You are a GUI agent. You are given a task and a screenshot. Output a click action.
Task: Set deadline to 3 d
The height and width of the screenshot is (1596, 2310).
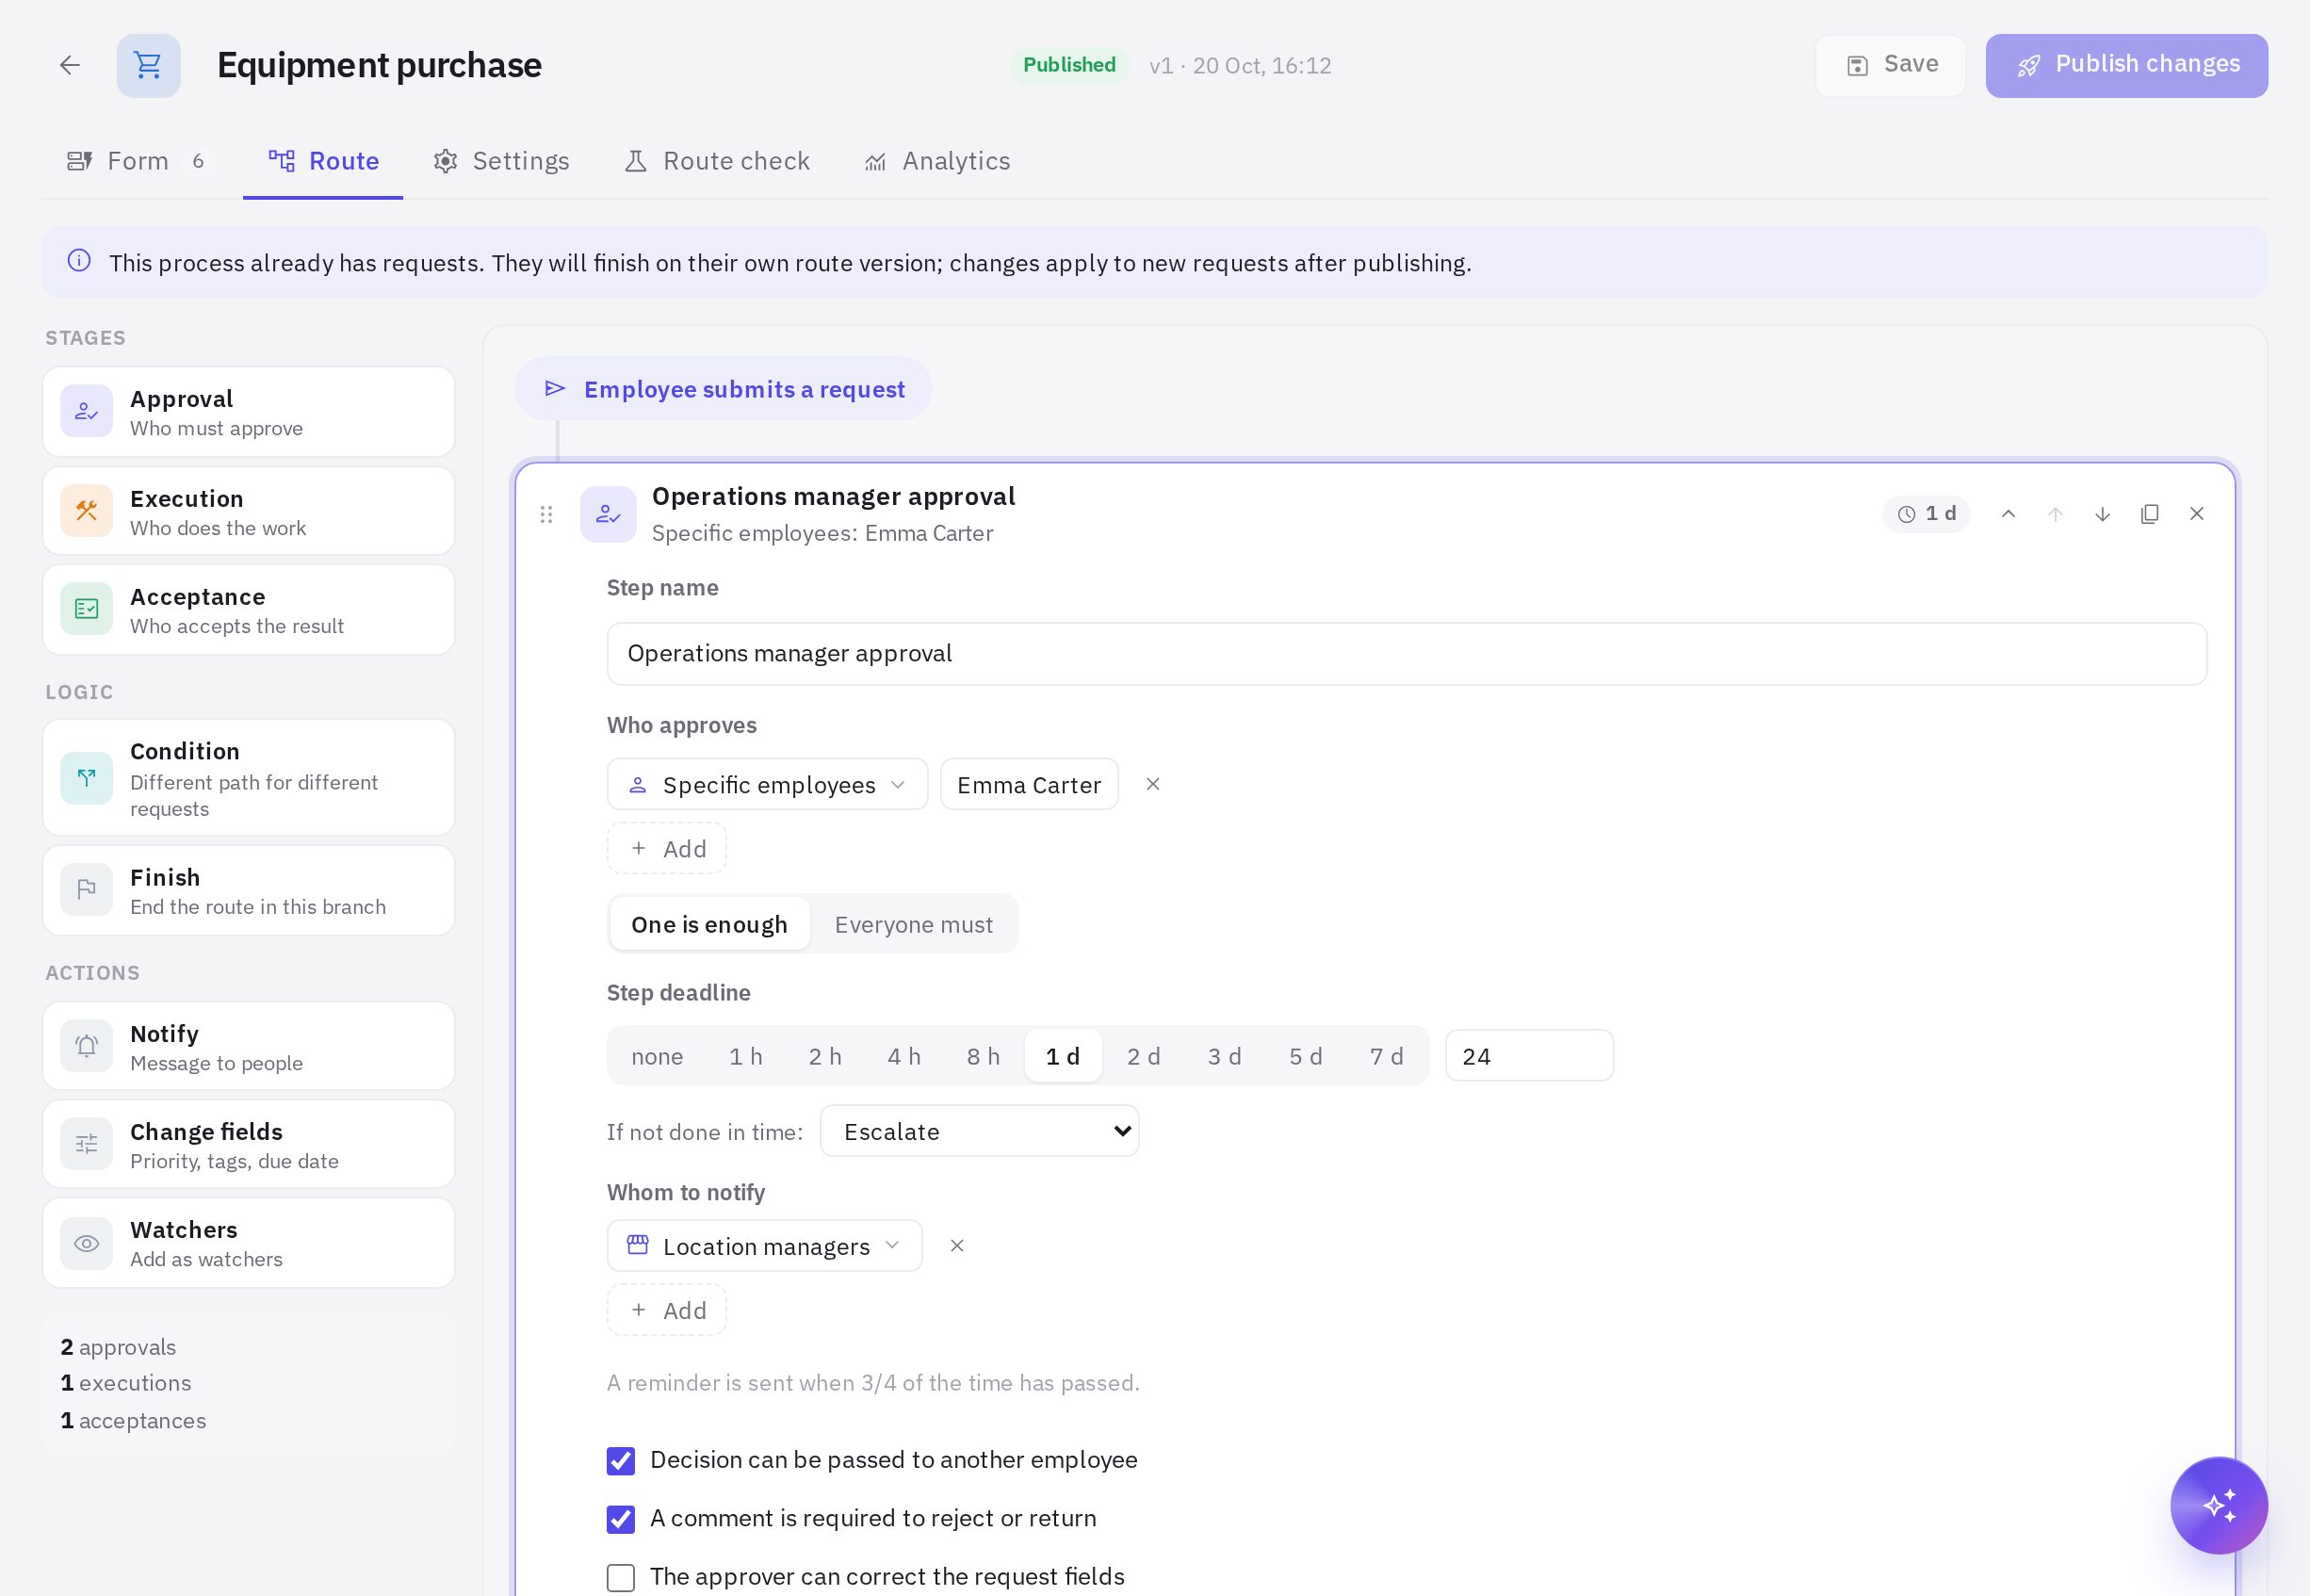click(1224, 1056)
